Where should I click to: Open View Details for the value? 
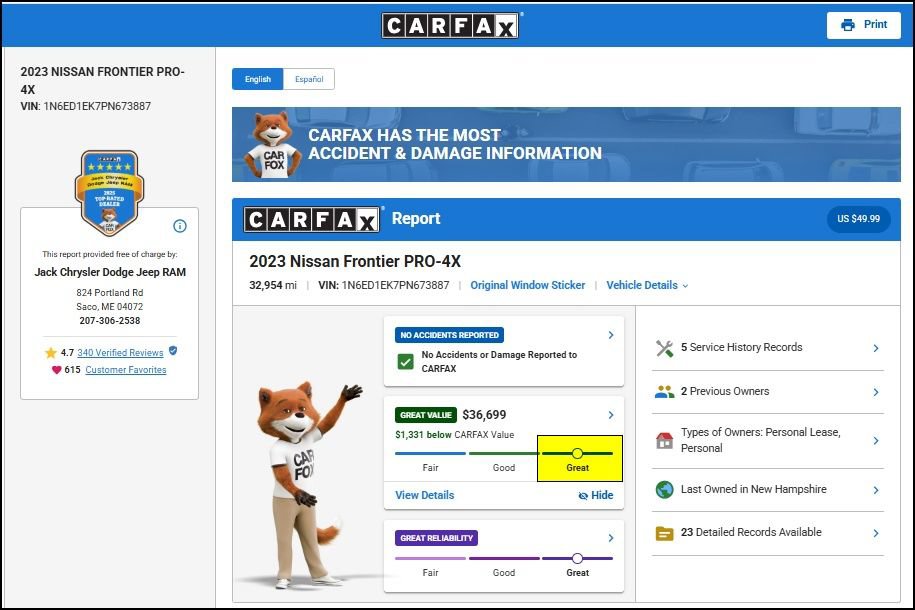[x=424, y=495]
